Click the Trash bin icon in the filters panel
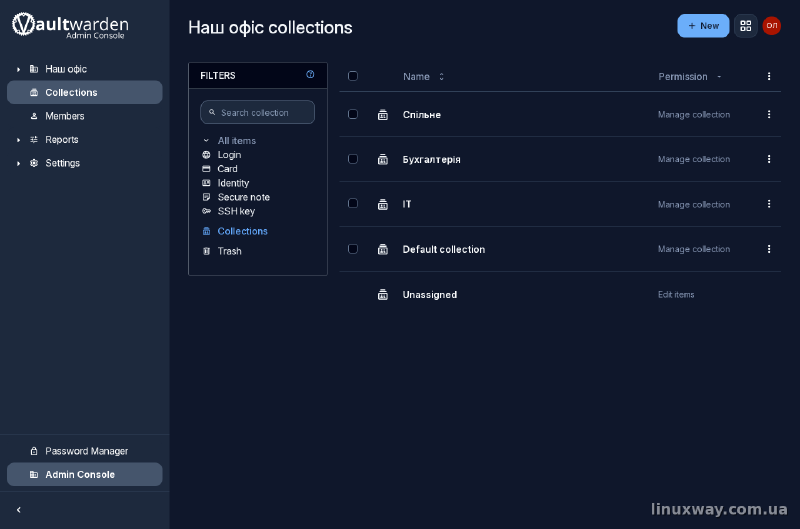 206,251
